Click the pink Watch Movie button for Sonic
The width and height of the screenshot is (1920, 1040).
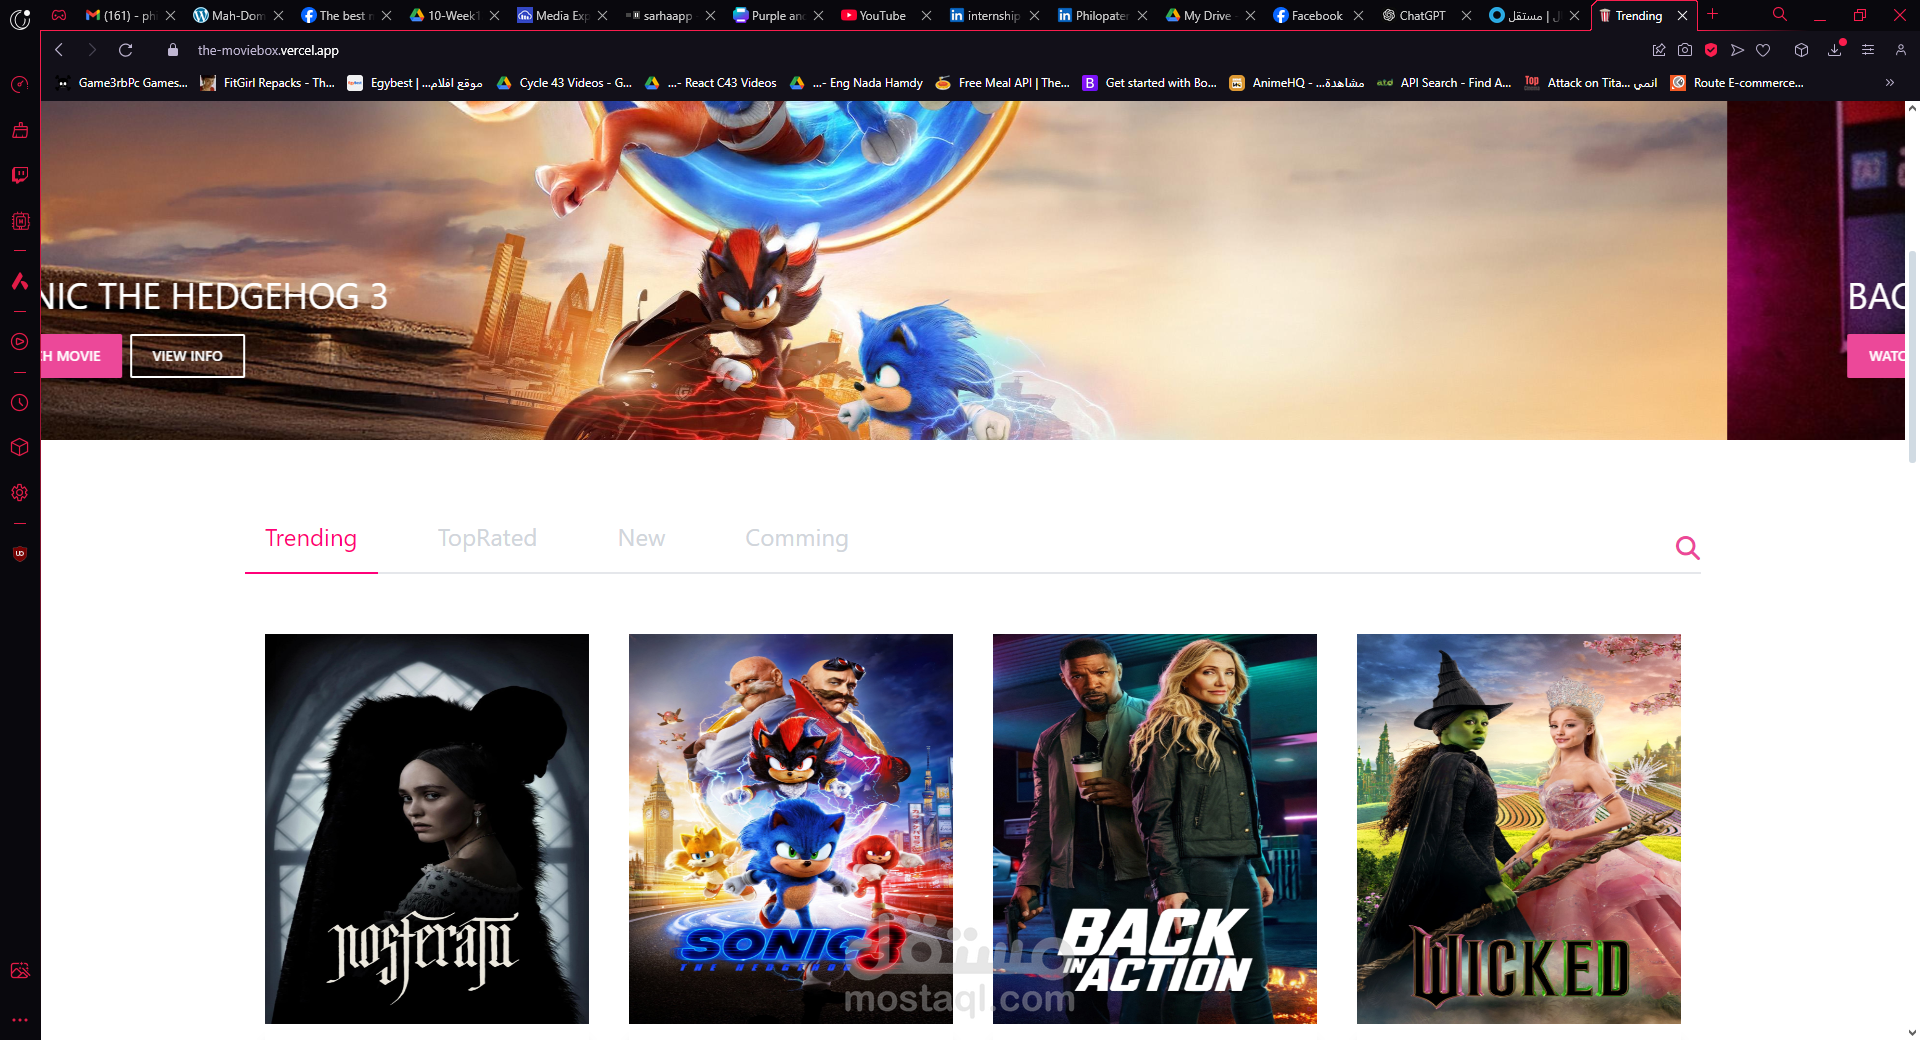81,356
